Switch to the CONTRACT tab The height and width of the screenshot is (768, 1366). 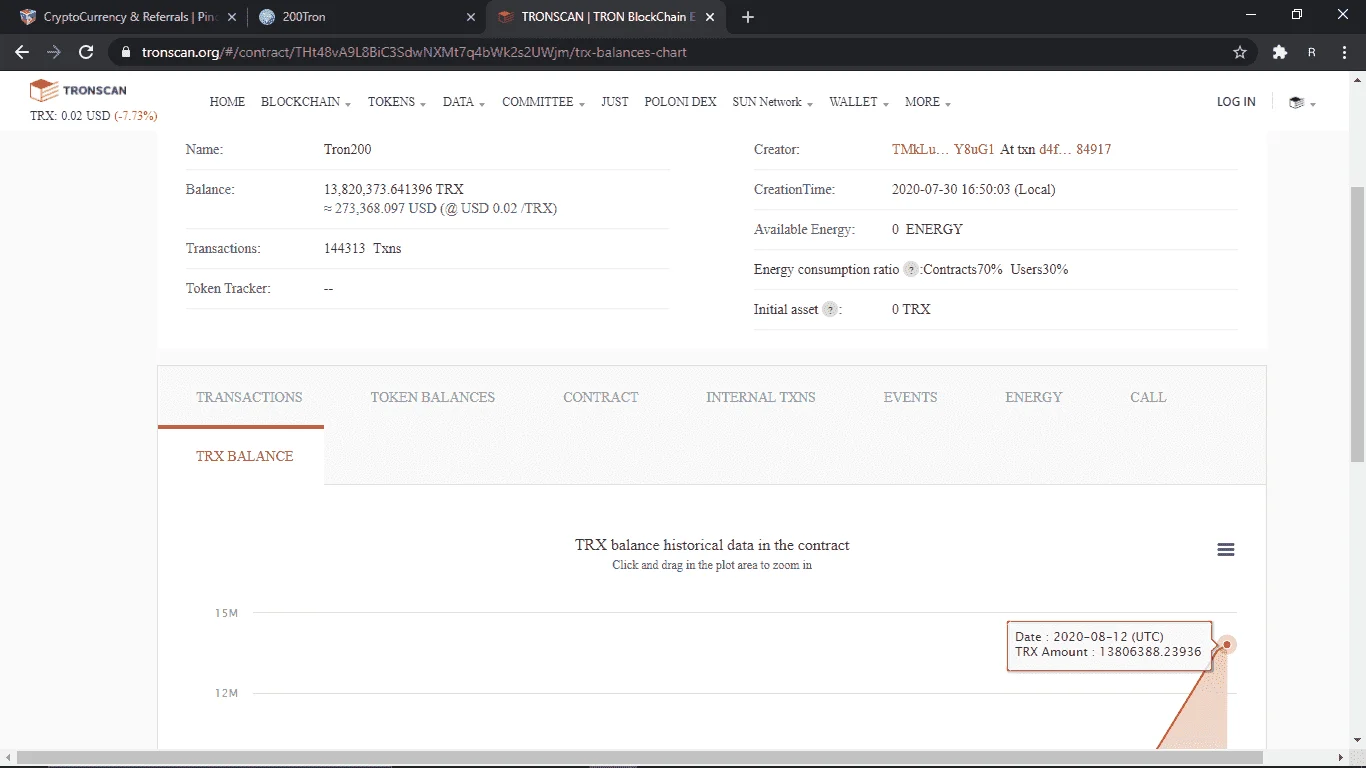click(600, 397)
